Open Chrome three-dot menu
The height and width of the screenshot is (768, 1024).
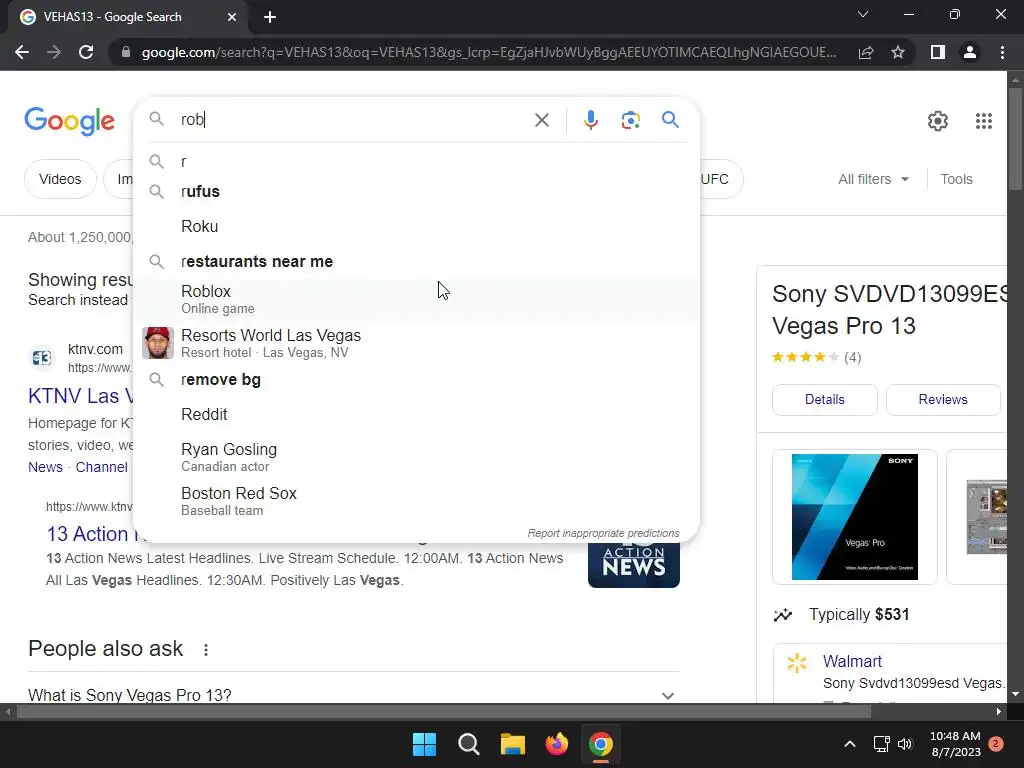[x=1002, y=52]
